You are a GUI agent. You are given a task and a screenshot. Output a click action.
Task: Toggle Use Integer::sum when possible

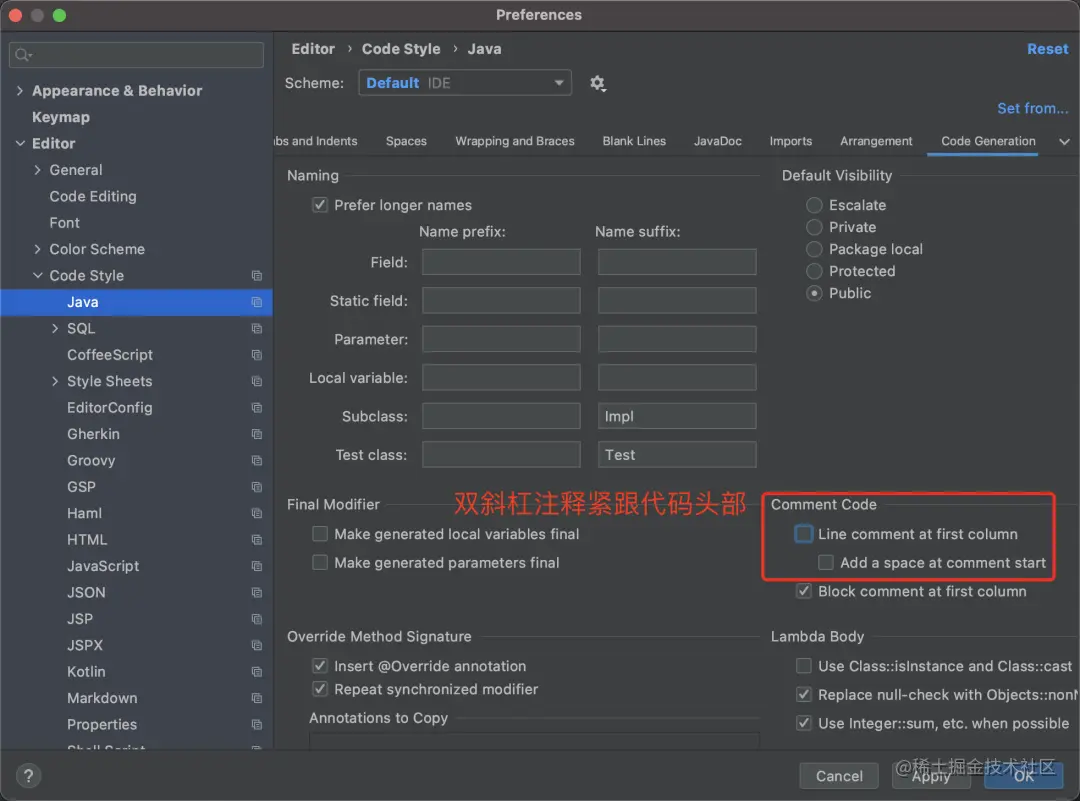804,723
